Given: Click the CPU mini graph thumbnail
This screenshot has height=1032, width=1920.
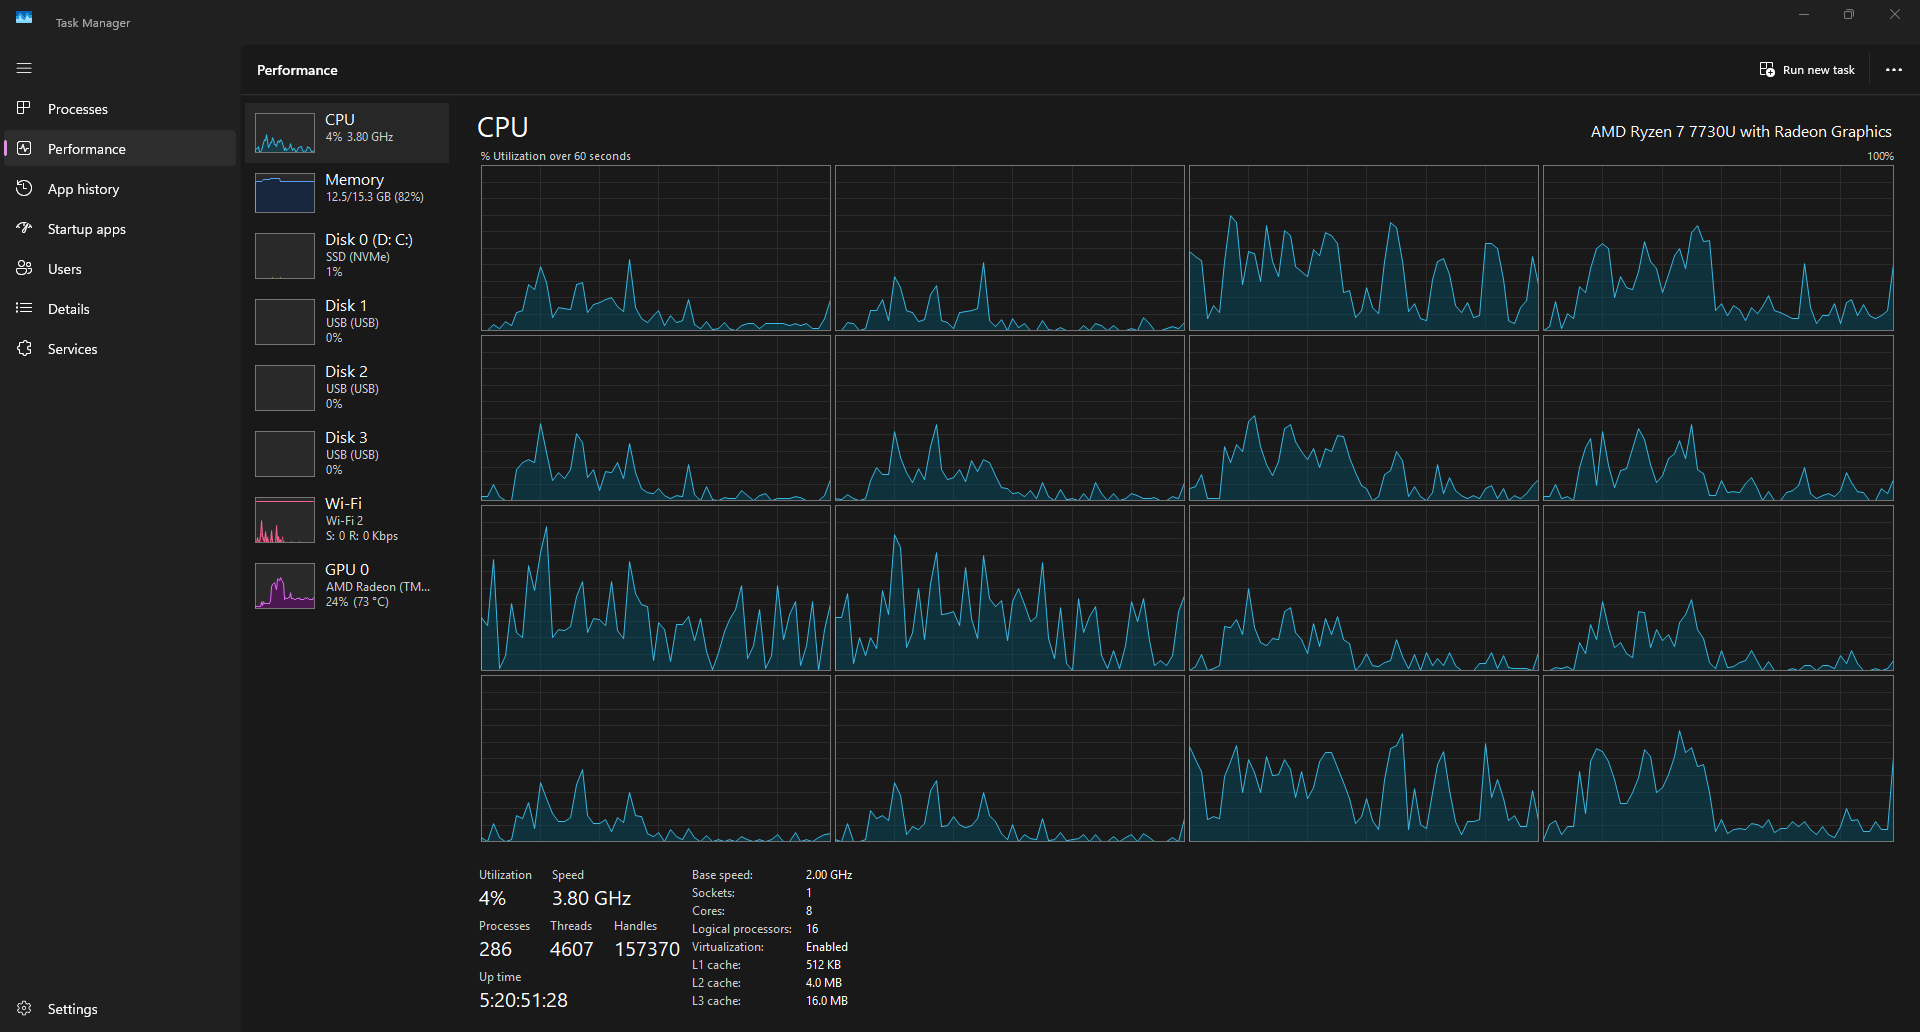Looking at the screenshot, I should (285, 133).
